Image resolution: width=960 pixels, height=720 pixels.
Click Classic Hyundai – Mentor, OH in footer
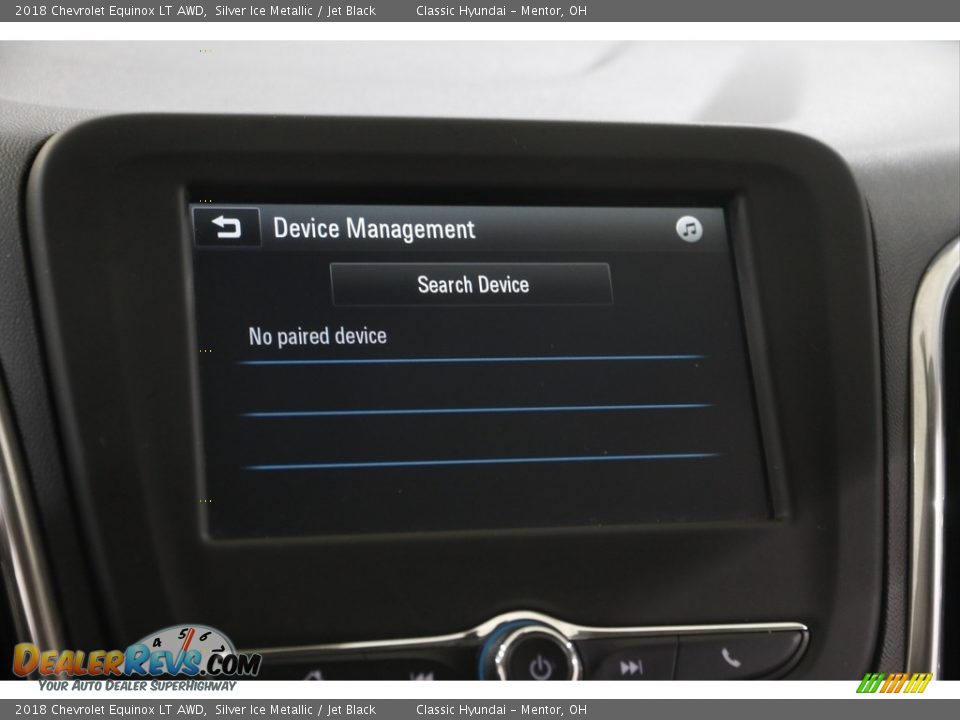tap(501, 709)
